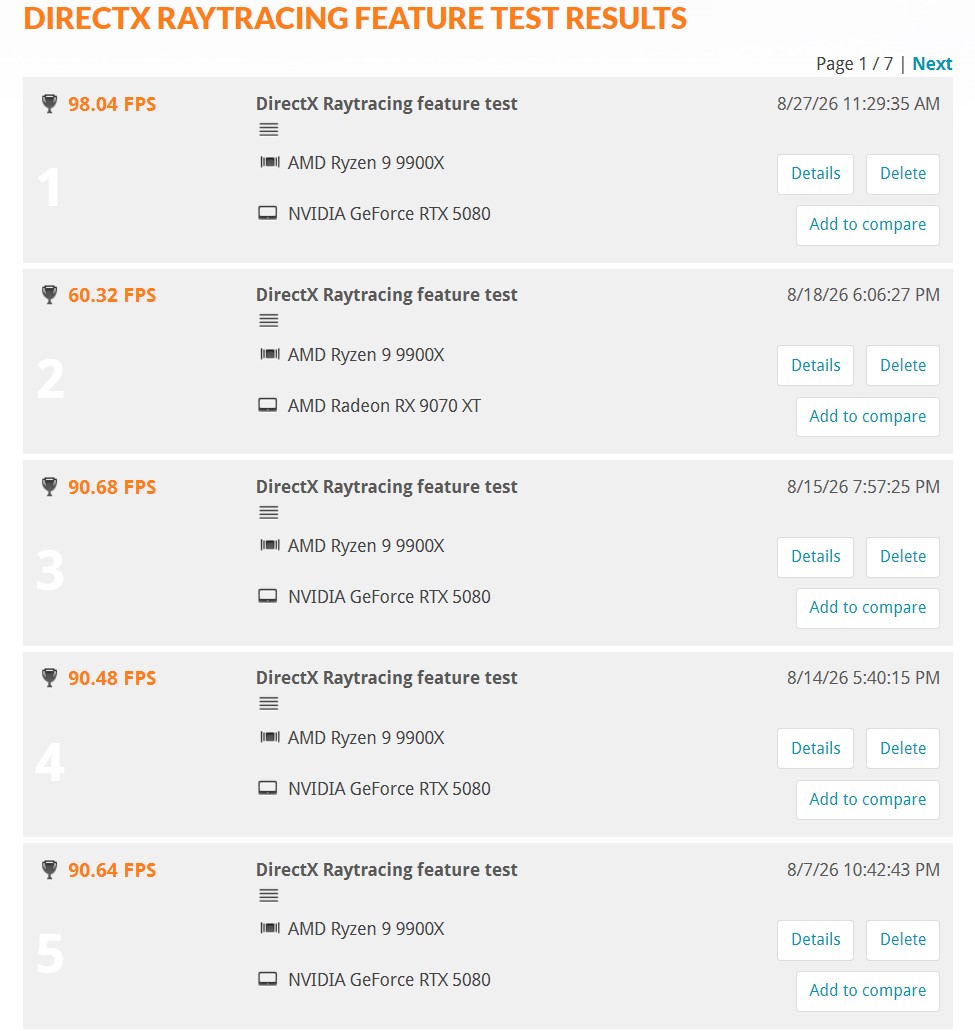Delete the 8/7/26 result
The height and width of the screenshot is (1031, 975).
pos(903,940)
